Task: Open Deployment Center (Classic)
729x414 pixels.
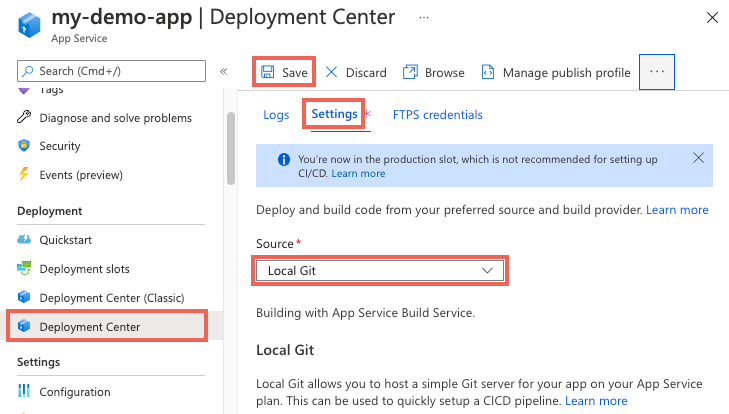Action: click(x=112, y=298)
